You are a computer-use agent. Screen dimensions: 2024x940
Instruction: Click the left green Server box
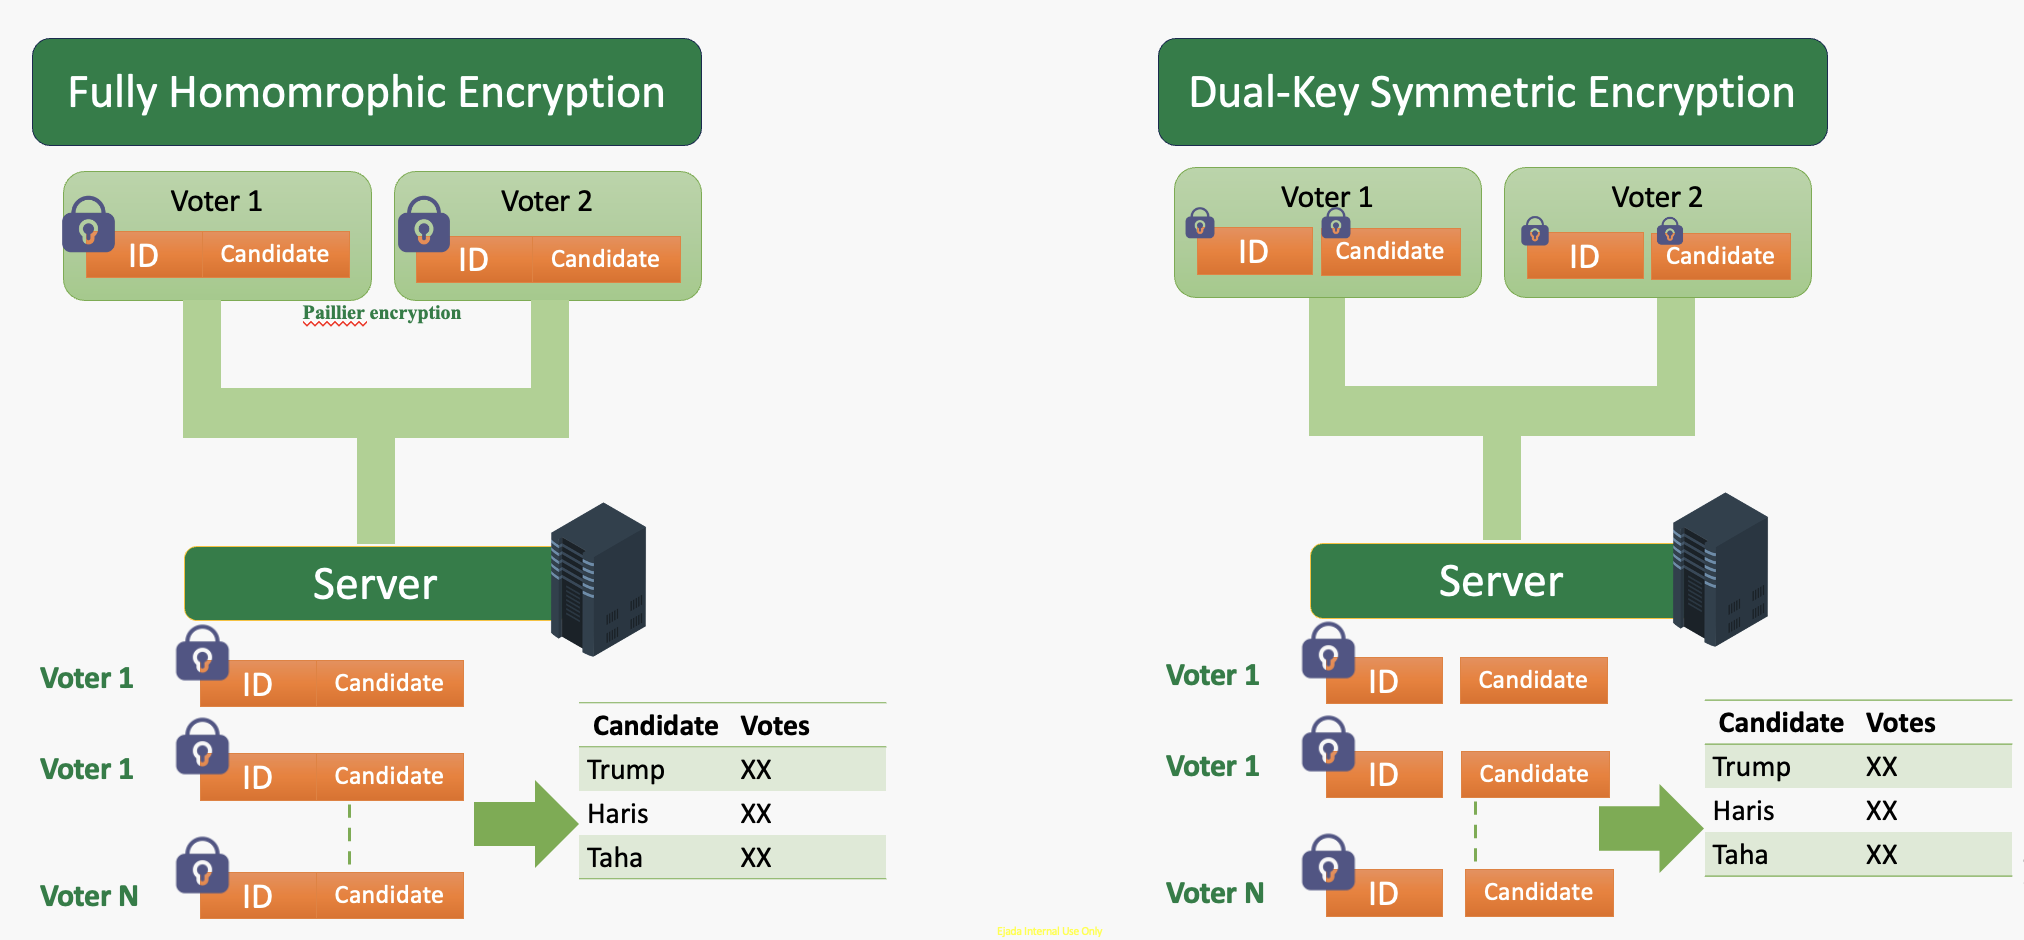(374, 584)
